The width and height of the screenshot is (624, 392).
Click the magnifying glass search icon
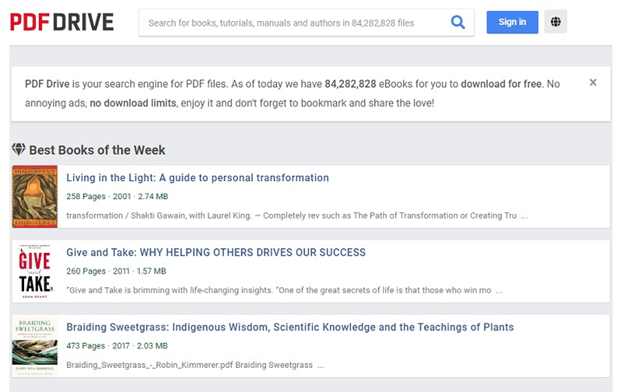coord(458,22)
